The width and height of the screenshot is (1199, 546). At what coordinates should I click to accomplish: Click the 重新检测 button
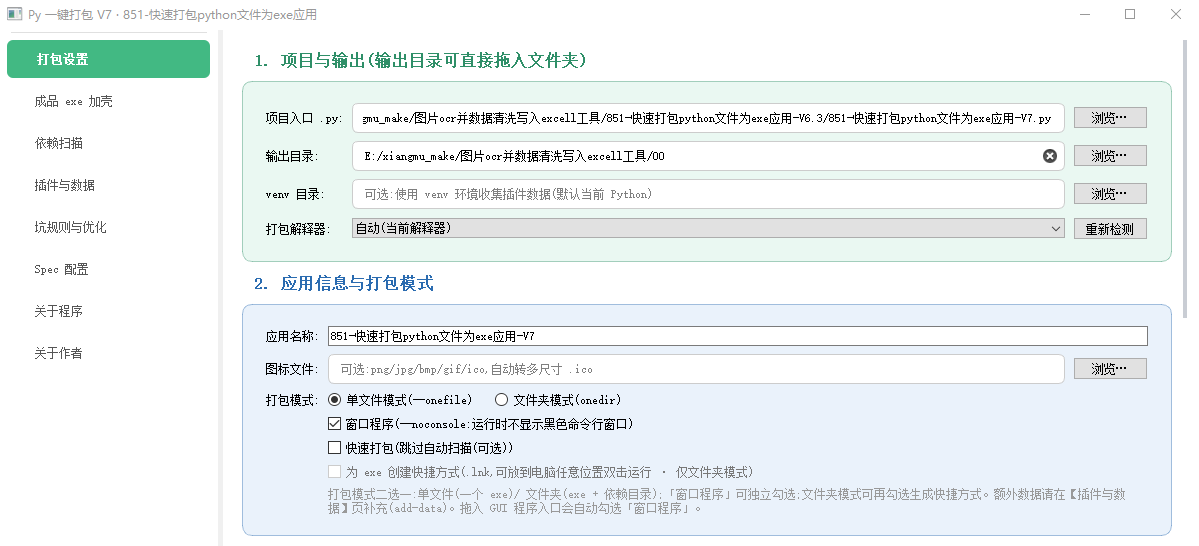[1110, 229]
